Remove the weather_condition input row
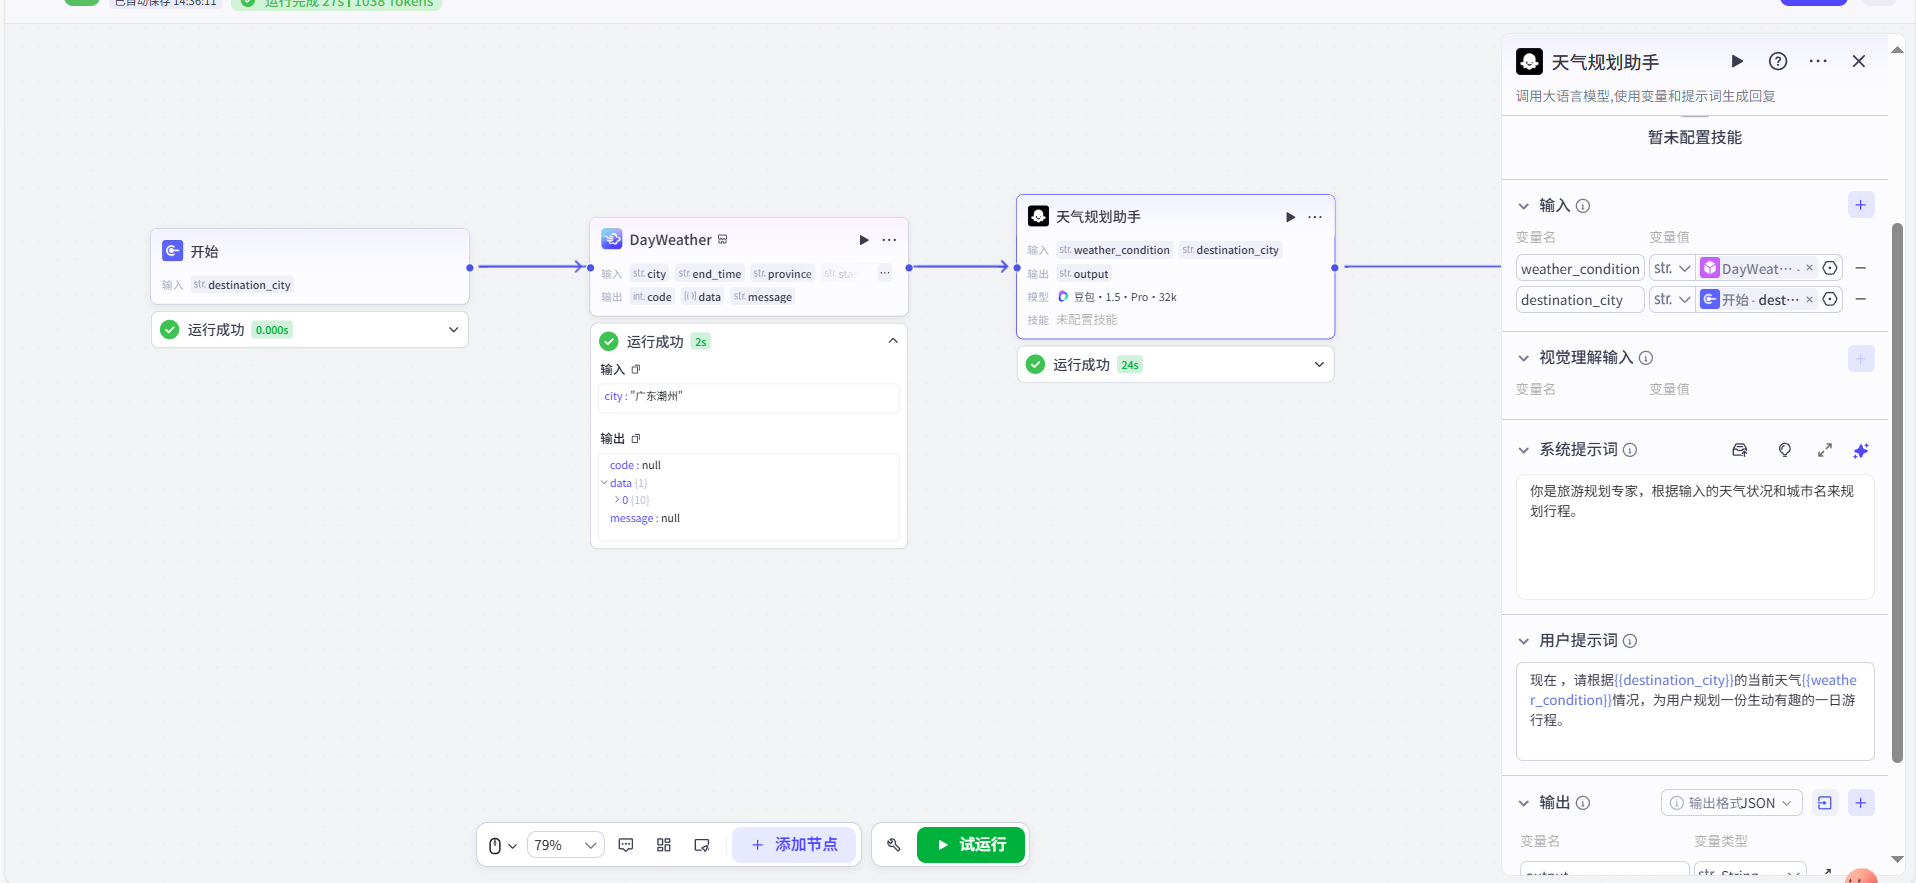The image size is (1916, 883). point(1860,268)
